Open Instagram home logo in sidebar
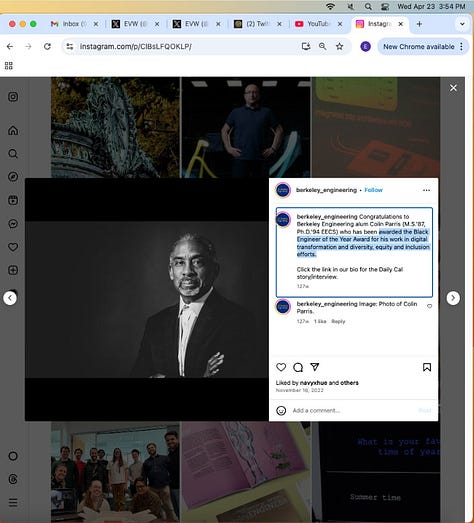Screen dimensions: 474x523 [13, 97]
